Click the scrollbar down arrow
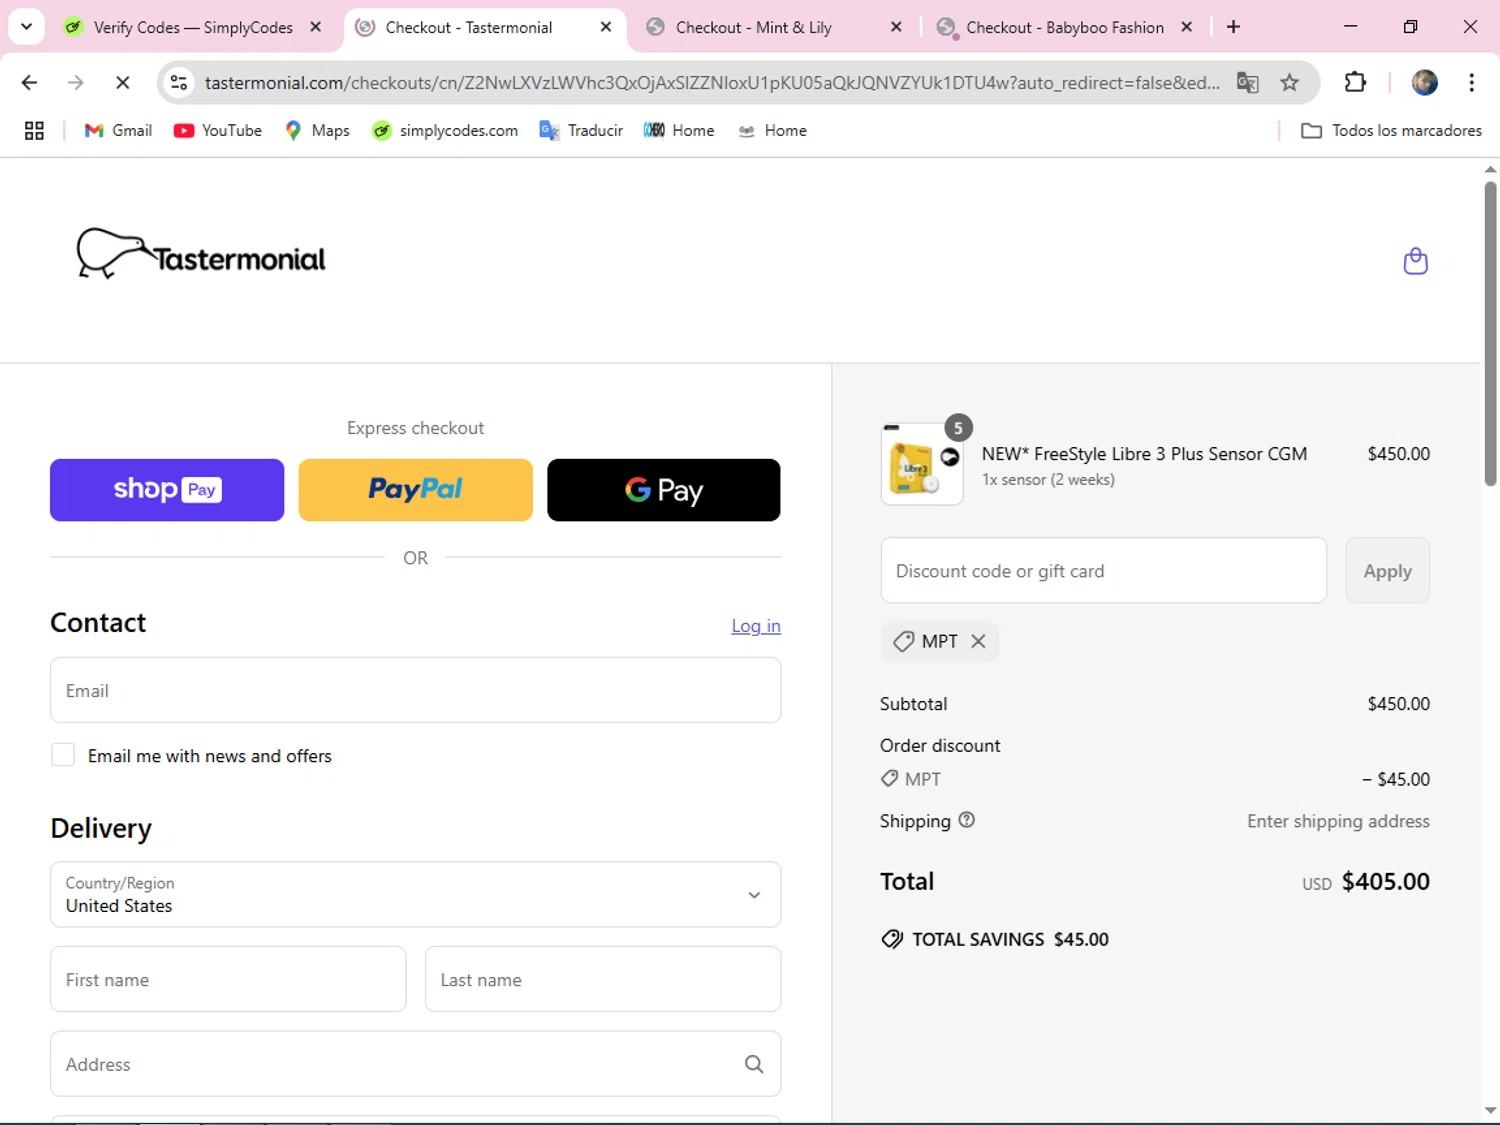This screenshot has height=1125, width=1500. coord(1490,1110)
